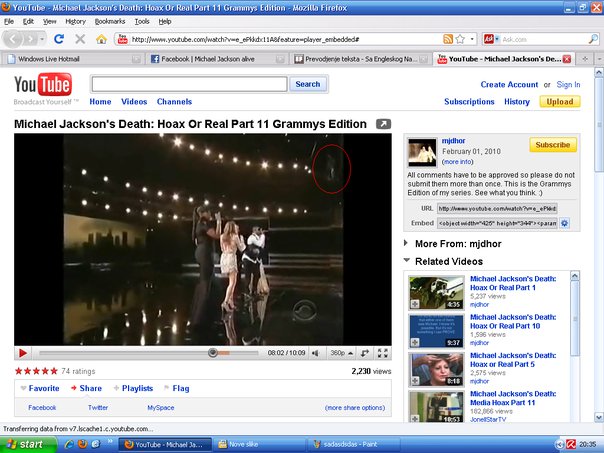The image size is (604, 453).
Task: Select the video URL text field
Action: (497, 208)
